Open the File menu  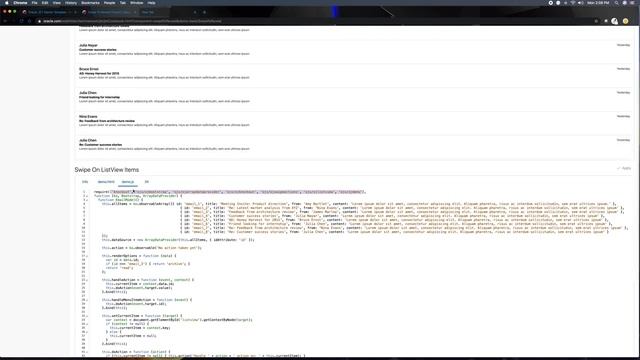pos(34,3)
